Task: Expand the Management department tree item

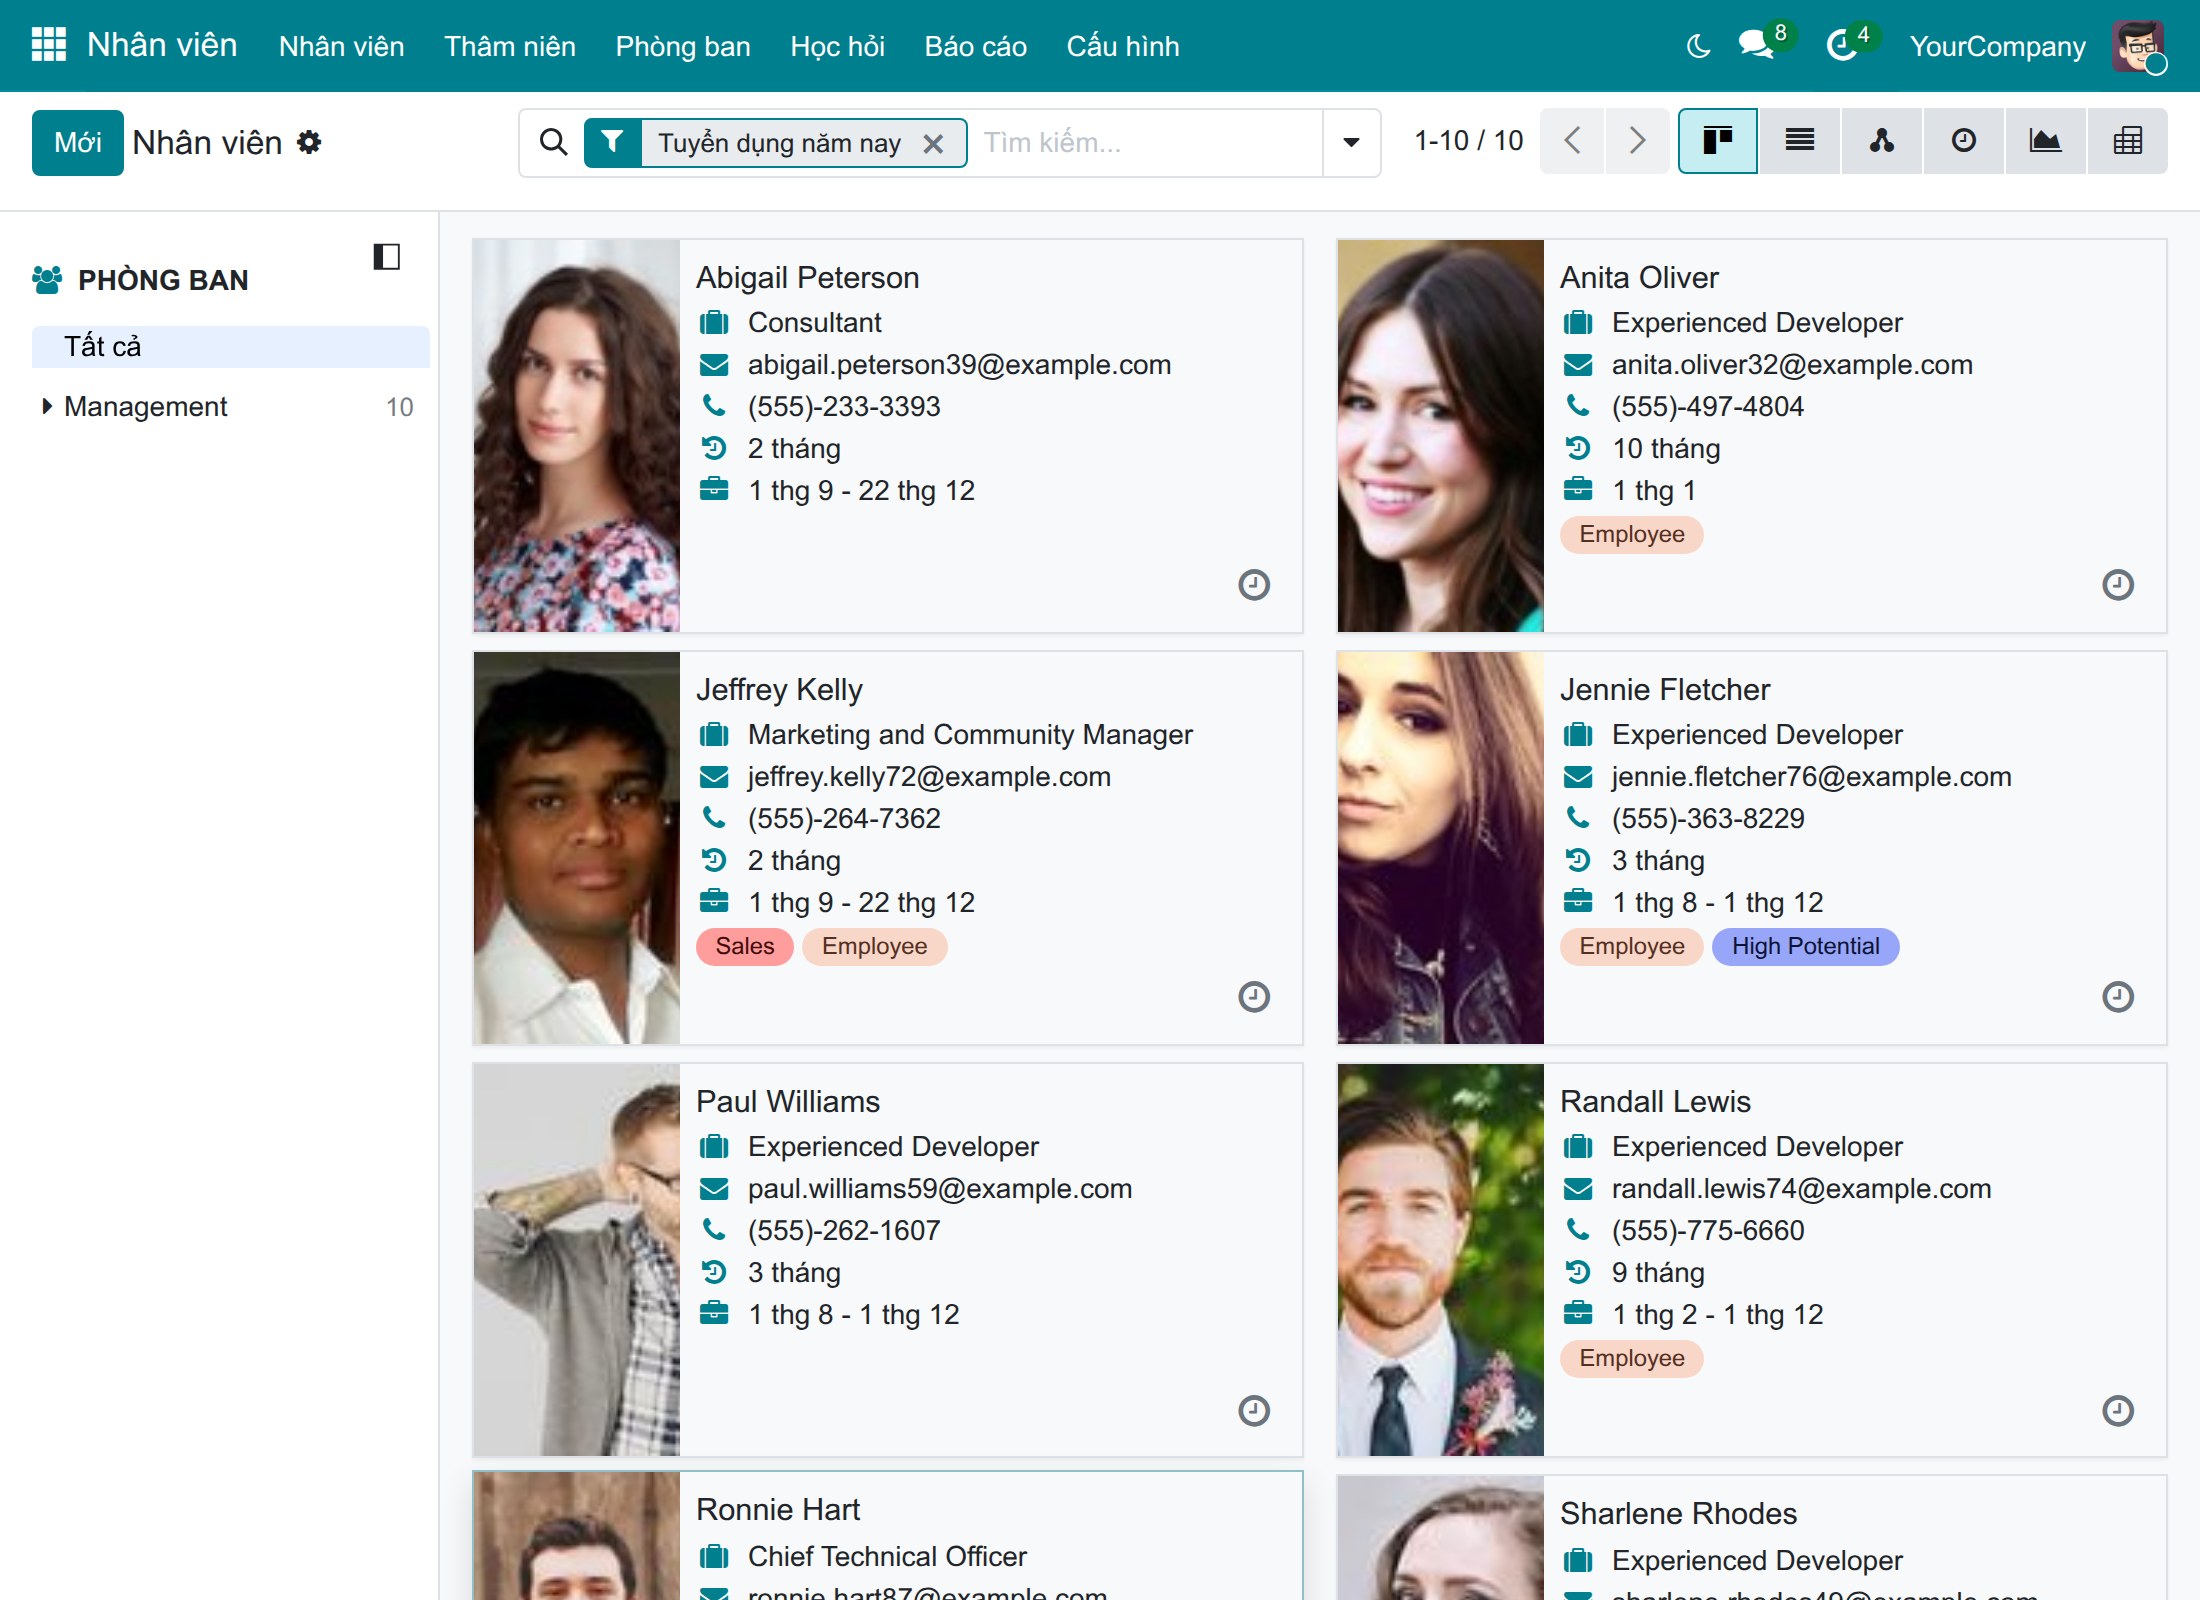Action: click(x=47, y=406)
